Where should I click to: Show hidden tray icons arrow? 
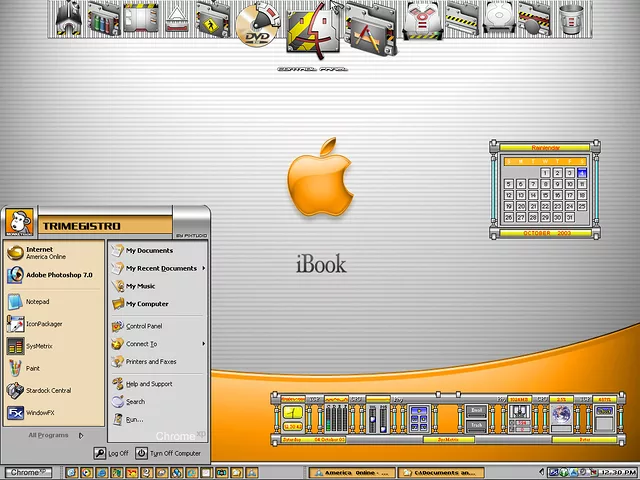tap(542, 473)
